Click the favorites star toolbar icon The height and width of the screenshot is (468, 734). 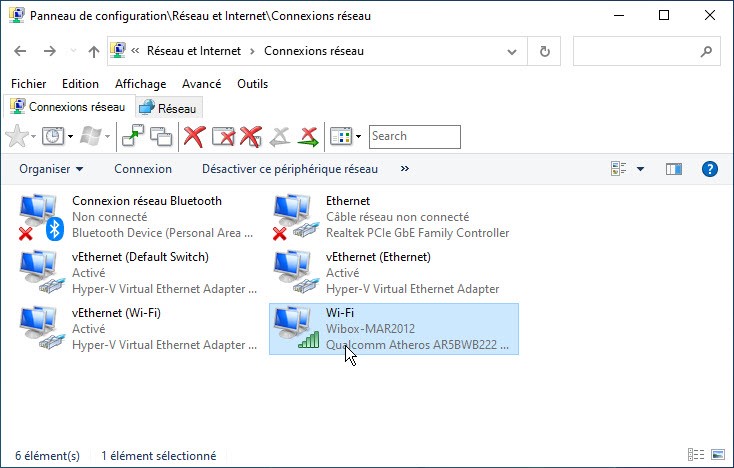(17, 136)
